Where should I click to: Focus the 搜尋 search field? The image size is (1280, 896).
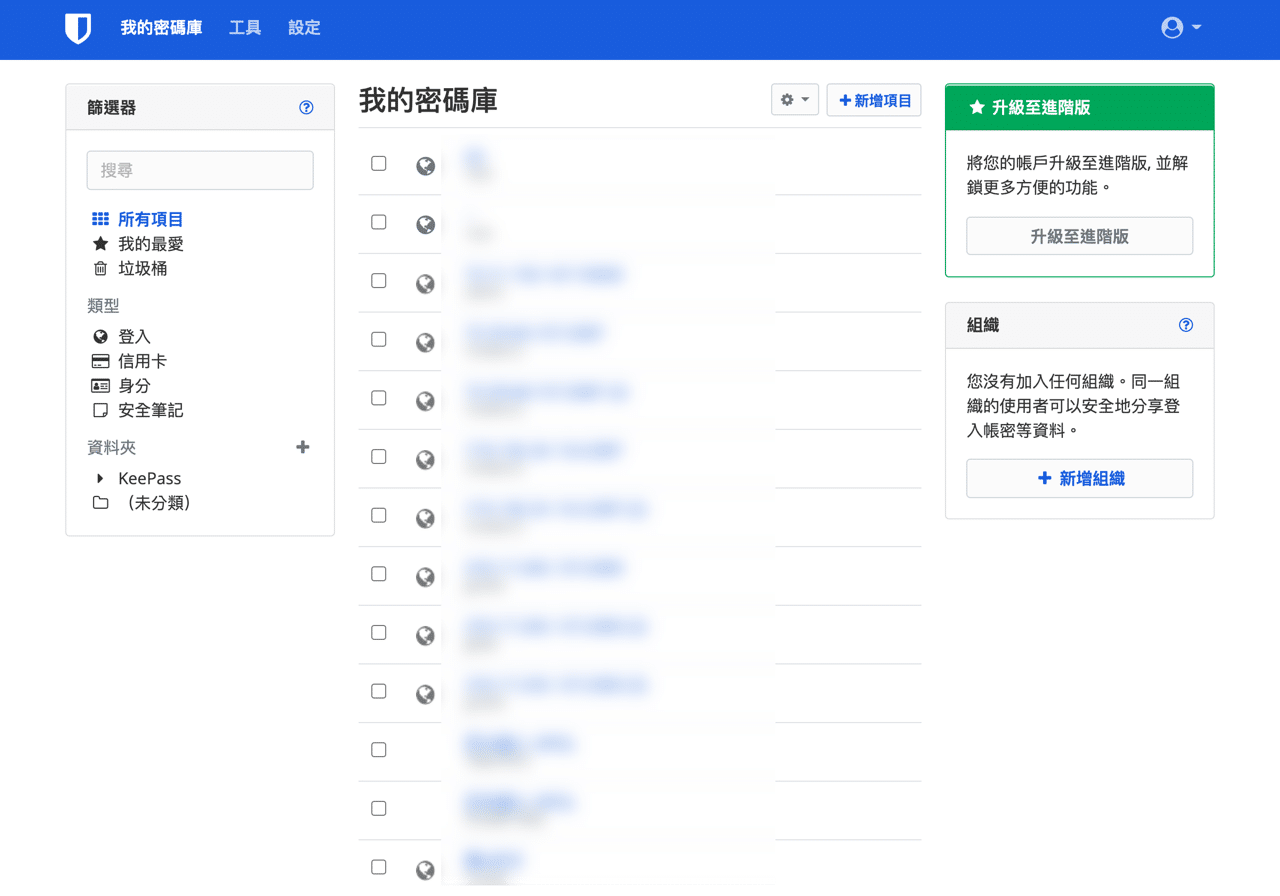(200, 170)
